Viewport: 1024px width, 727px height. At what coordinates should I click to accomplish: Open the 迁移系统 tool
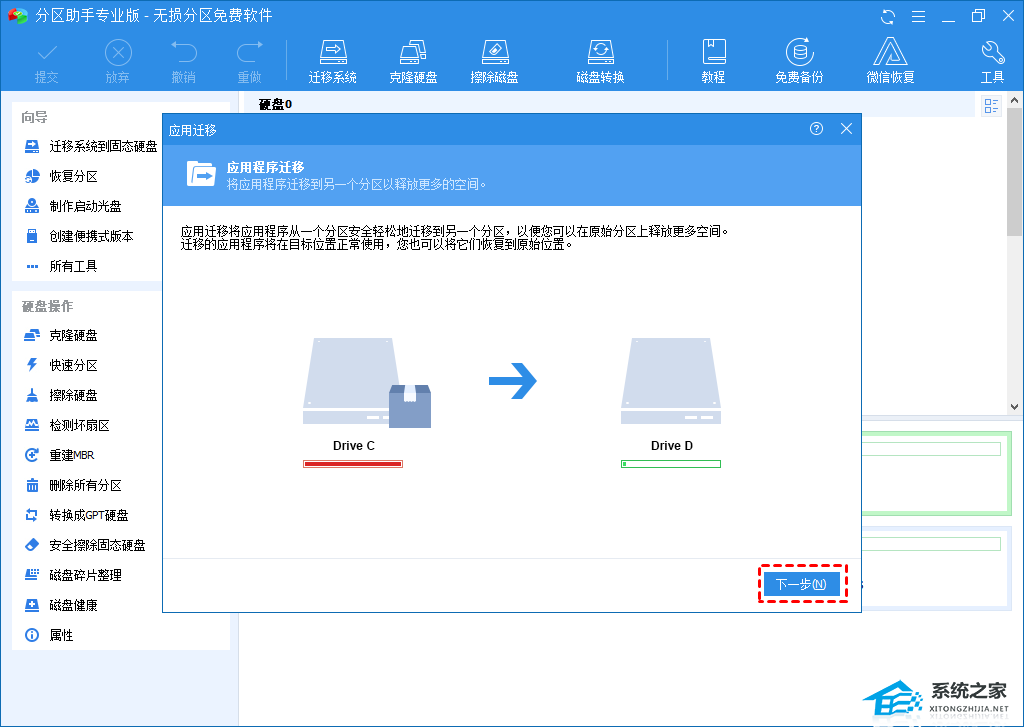click(x=332, y=62)
